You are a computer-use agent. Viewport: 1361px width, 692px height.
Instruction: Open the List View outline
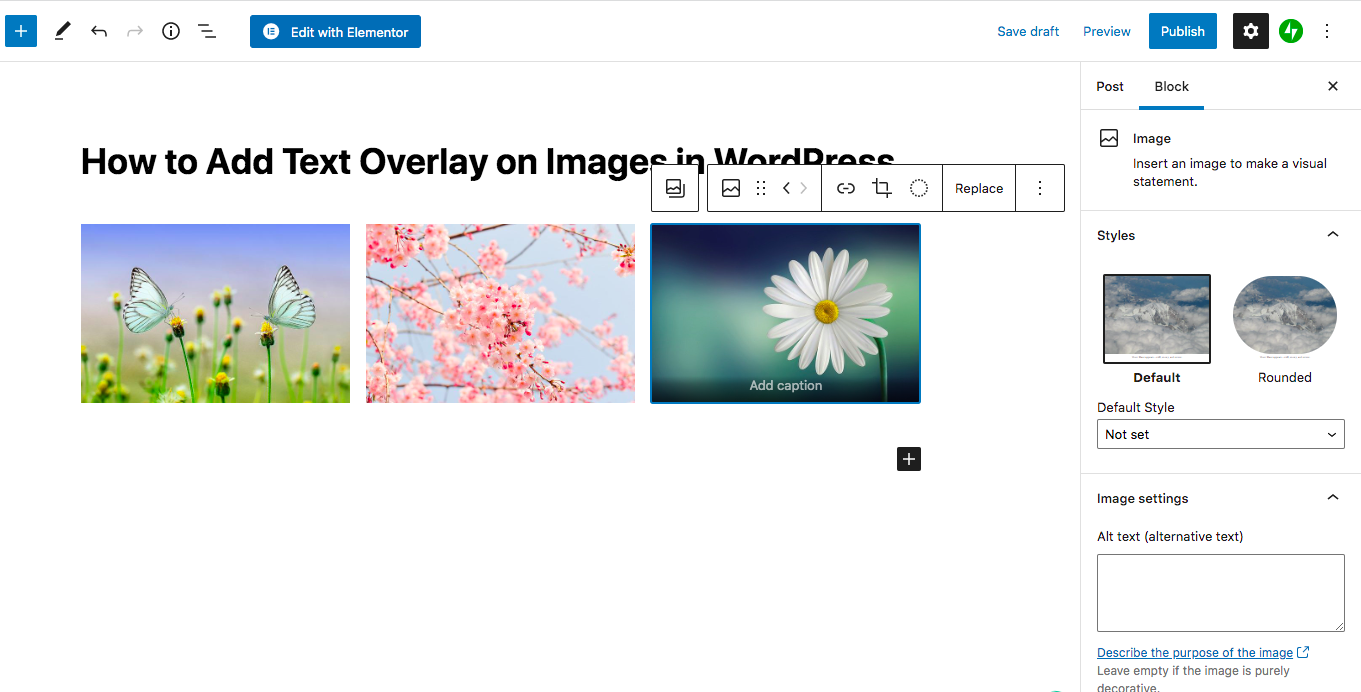coord(207,31)
